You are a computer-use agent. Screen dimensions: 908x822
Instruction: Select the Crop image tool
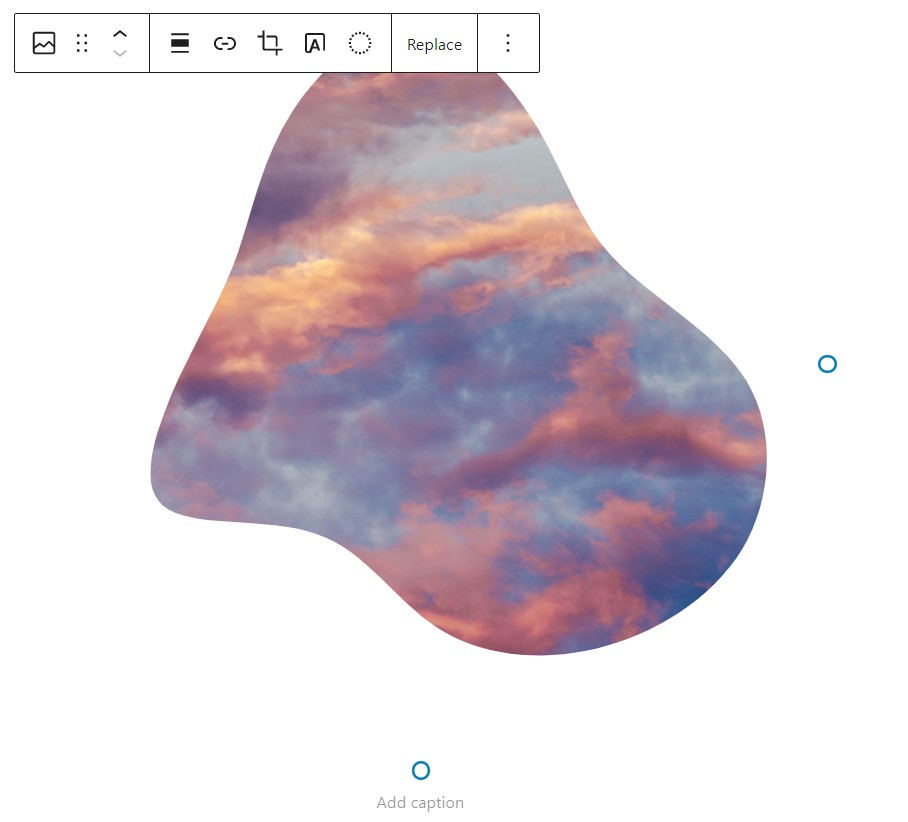tap(270, 43)
